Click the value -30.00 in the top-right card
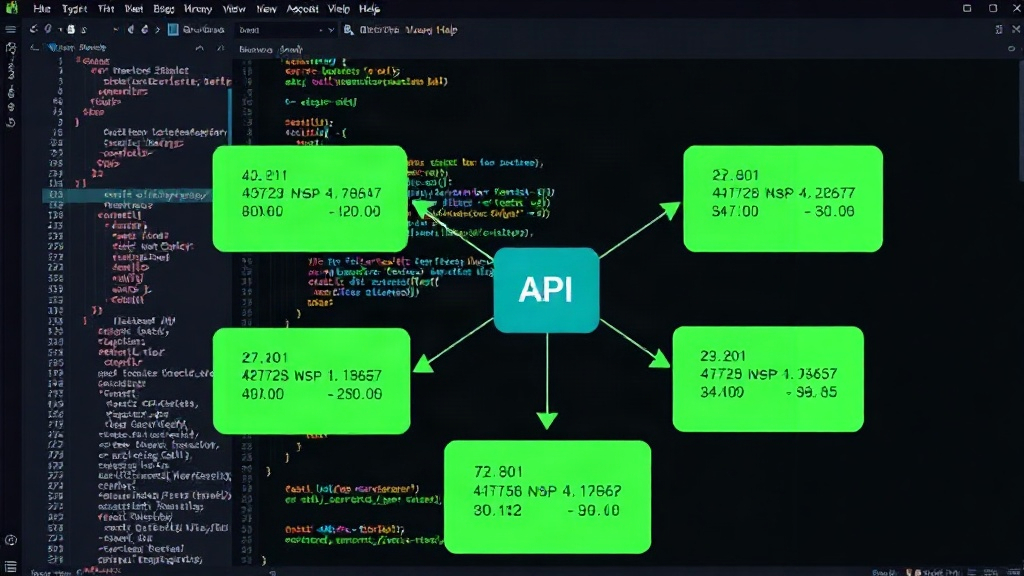The width and height of the screenshot is (1024, 576). (x=829, y=212)
